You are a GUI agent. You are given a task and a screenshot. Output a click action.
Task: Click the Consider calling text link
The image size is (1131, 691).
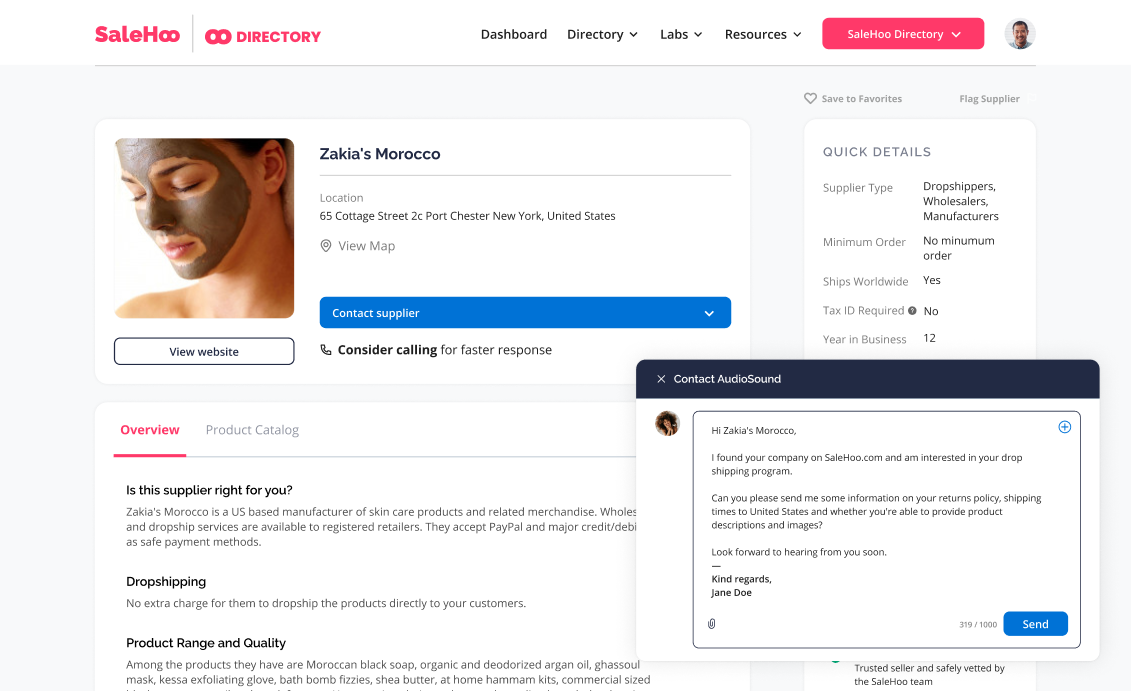pyautogui.click(x=387, y=350)
